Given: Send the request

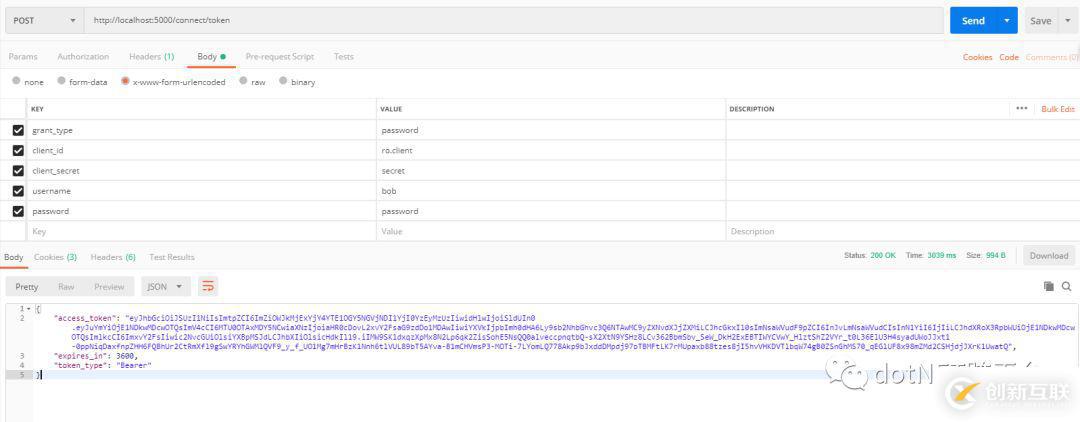Looking at the screenshot, I should tap(973, 21).
